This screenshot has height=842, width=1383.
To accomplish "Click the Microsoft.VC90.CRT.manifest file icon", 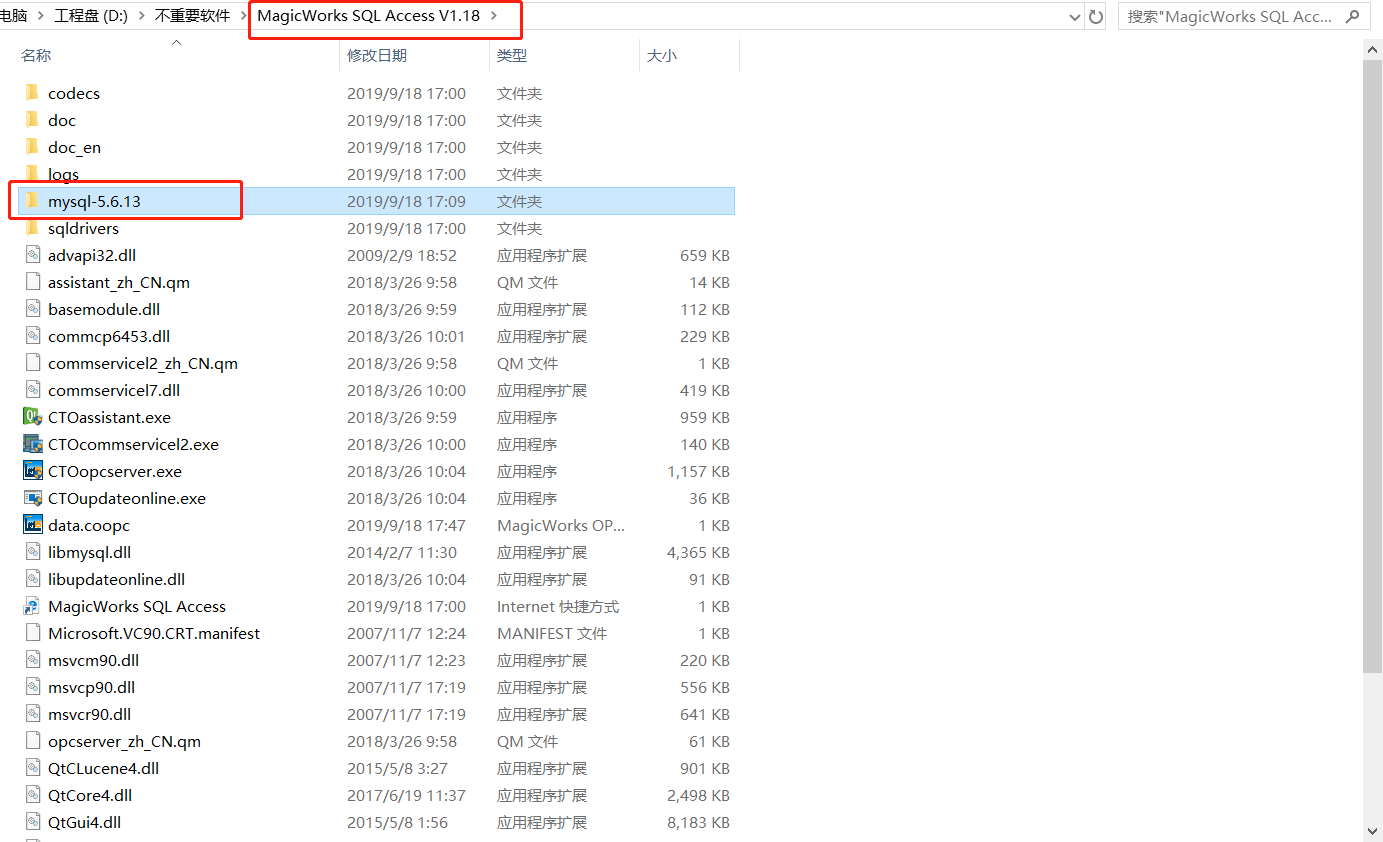I will pyautogui.click(x=32, y=633).
